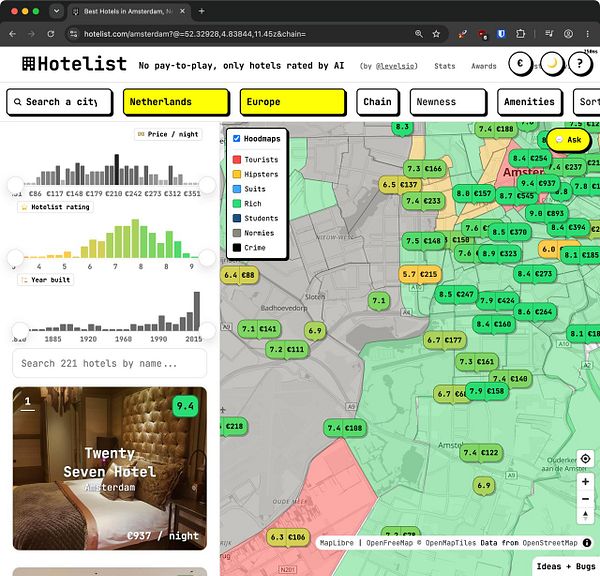Close the Best Hotels in Amsterdam tab
Viewport: 600px width, 576px height.
click(x=183, y=11)
